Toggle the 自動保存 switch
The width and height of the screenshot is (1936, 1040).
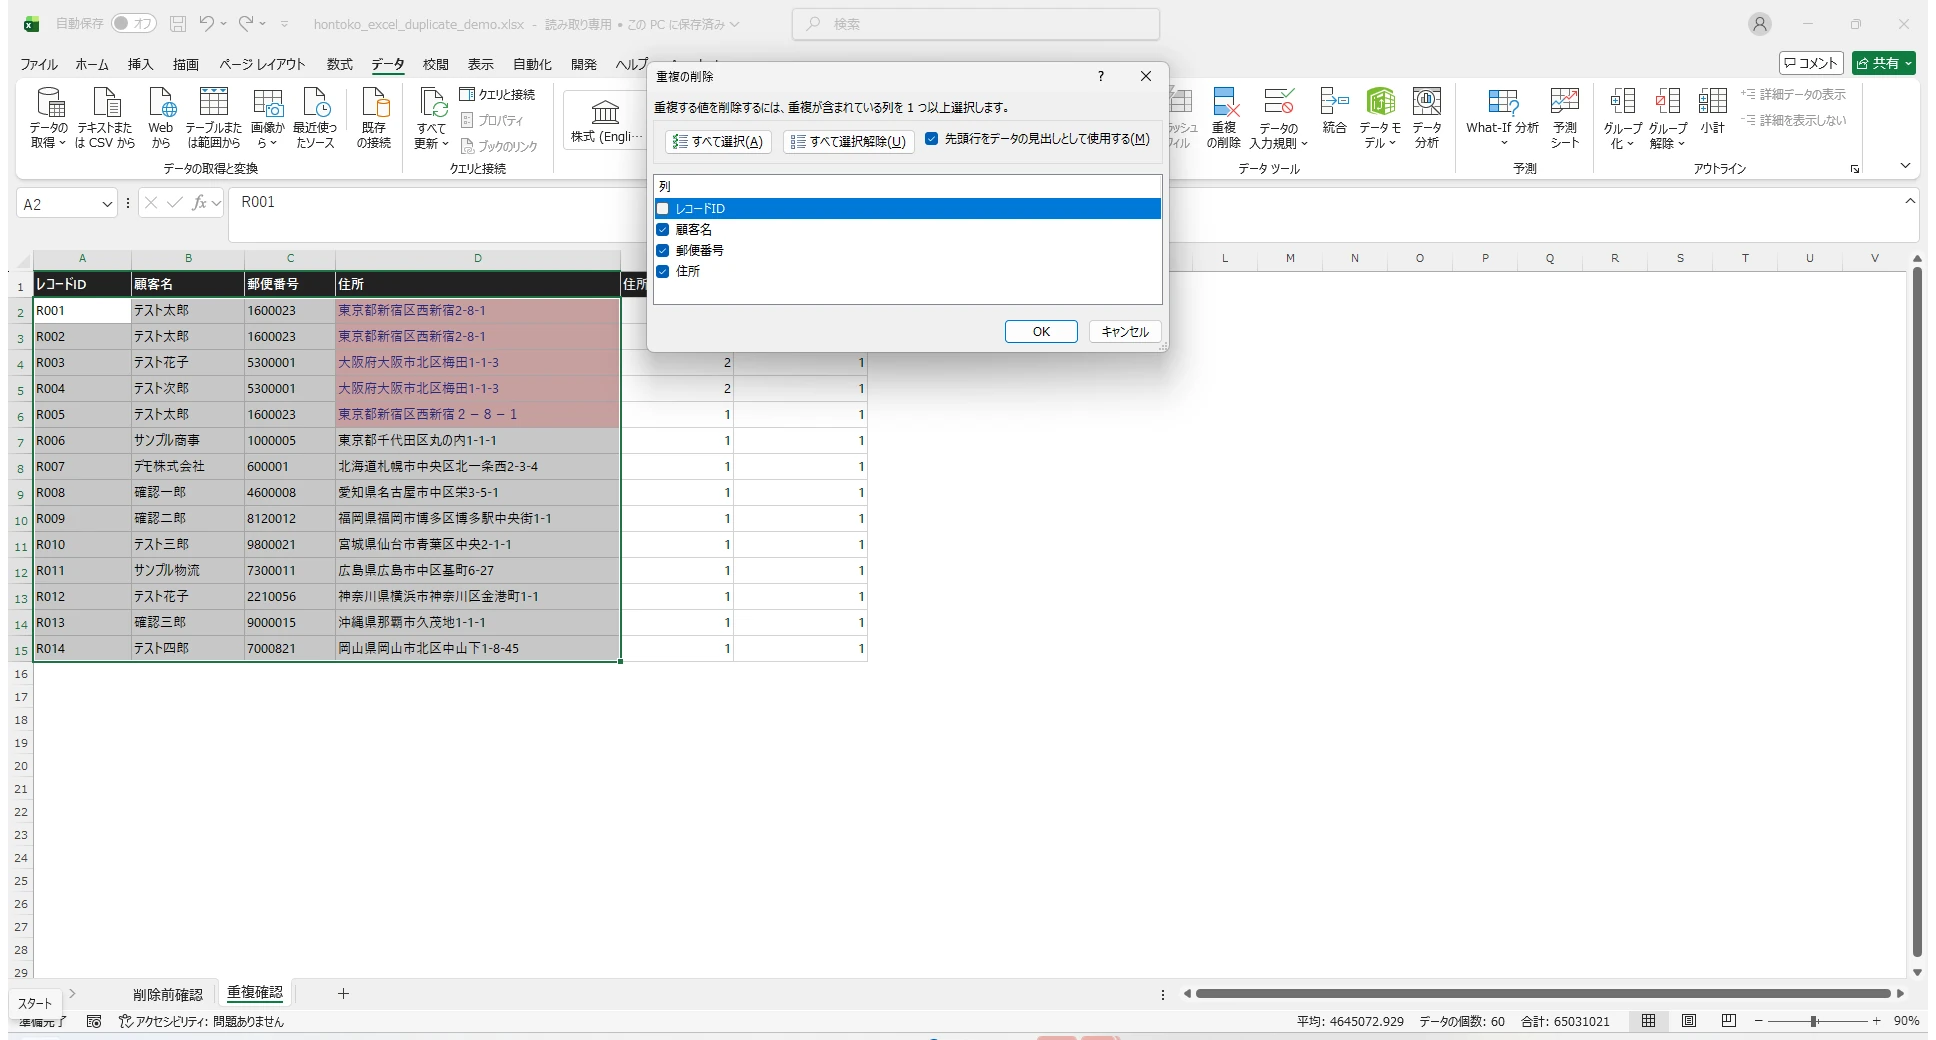pyautogui.click(x=133, y=23)
